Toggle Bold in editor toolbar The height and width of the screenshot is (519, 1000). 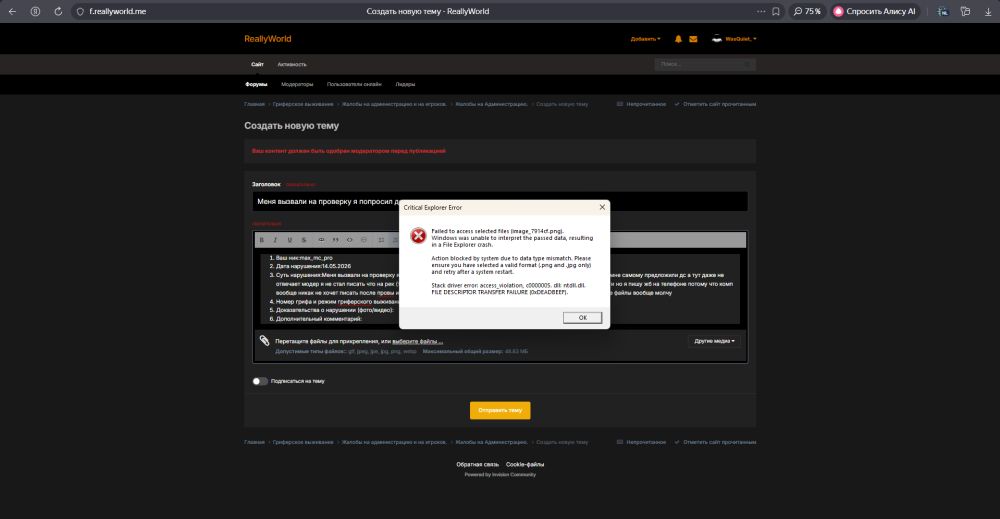[x=261, y=240]
